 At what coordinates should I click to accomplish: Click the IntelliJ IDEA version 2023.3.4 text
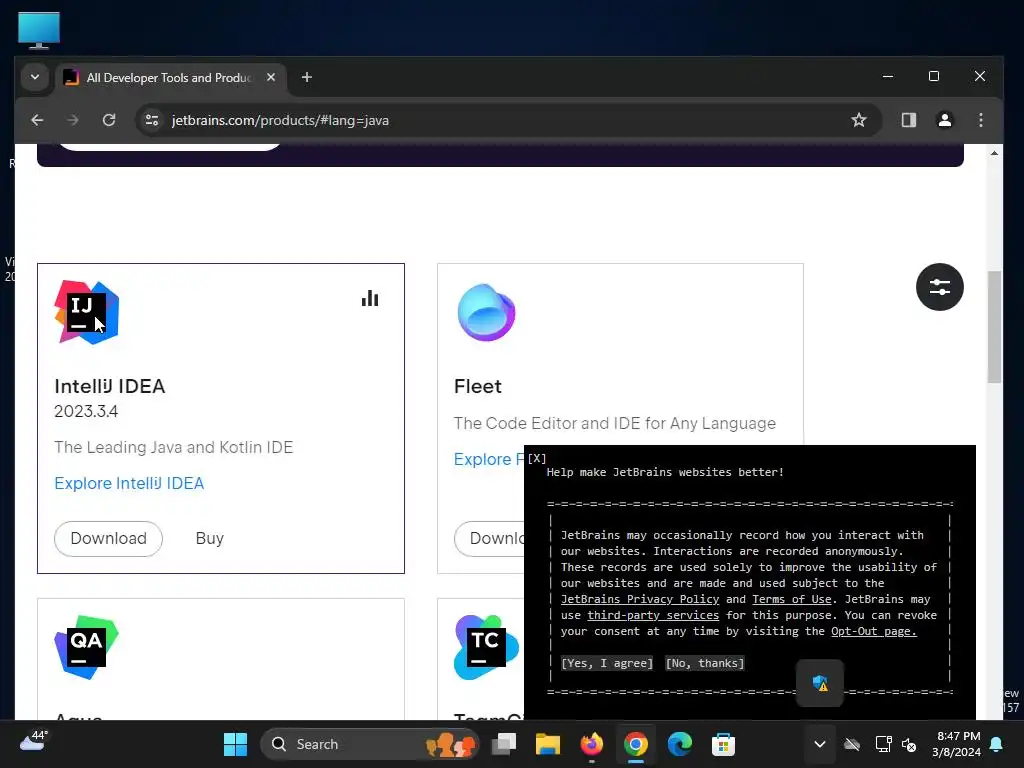[86, 411]
